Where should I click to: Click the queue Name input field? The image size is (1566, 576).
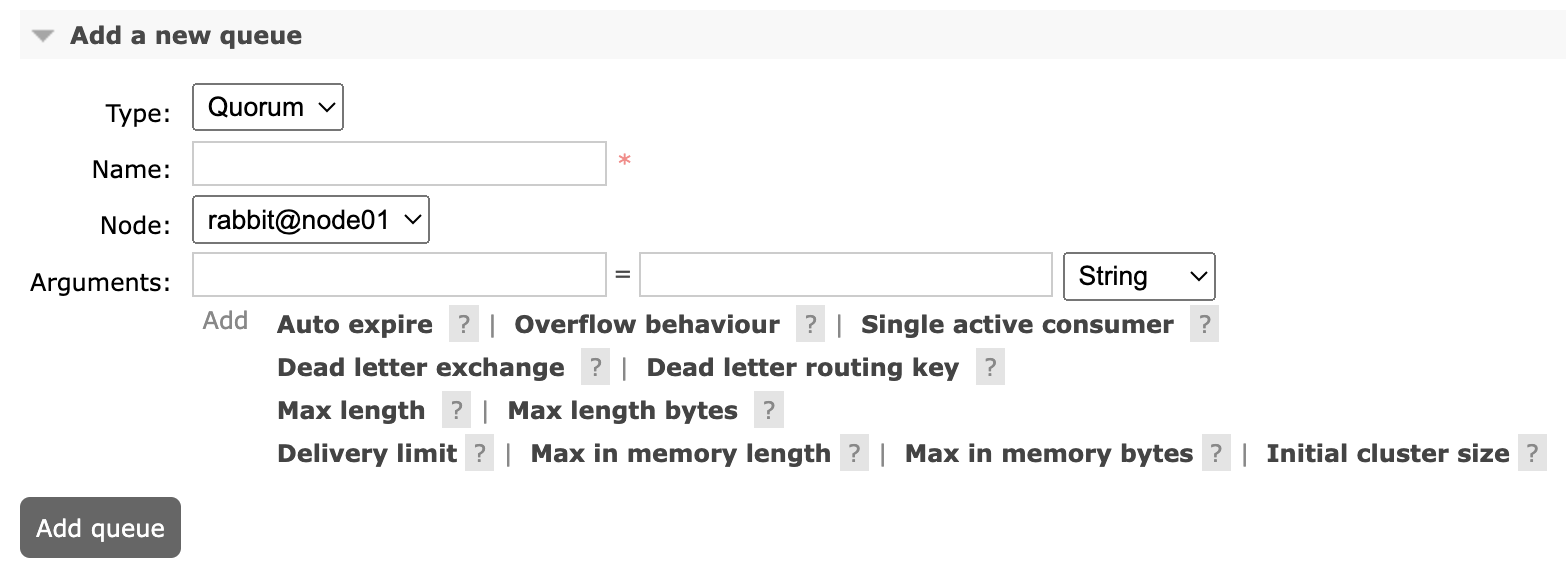click(x=399, y=164)
